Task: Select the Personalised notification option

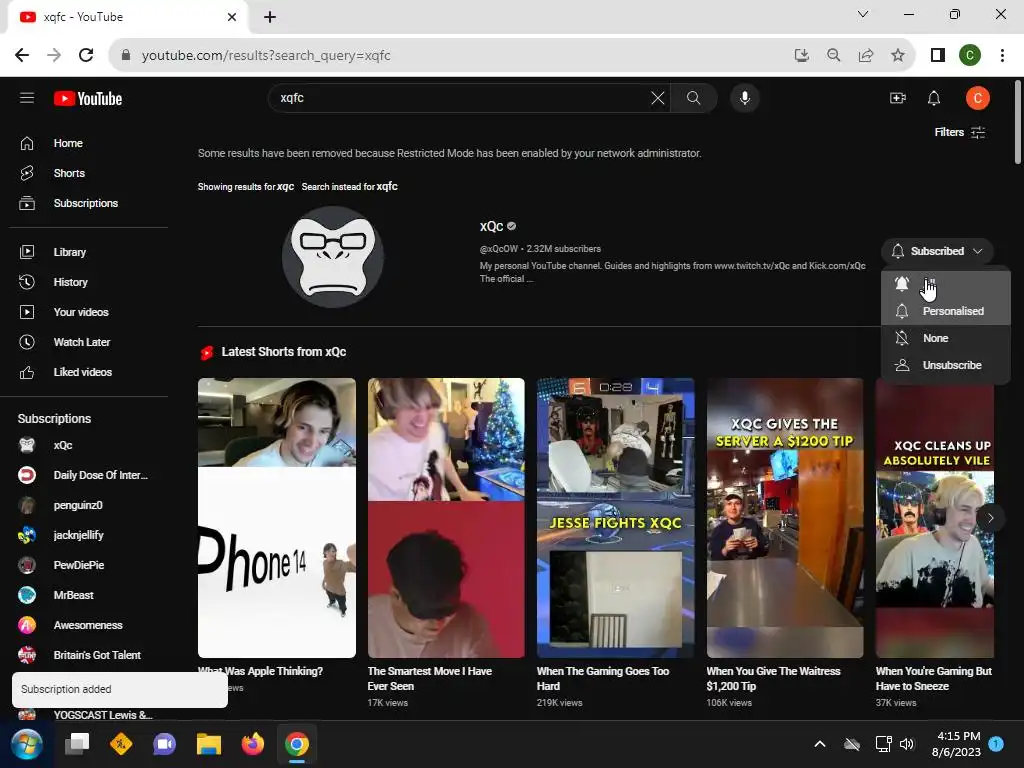Action: (x=946, y=311)
